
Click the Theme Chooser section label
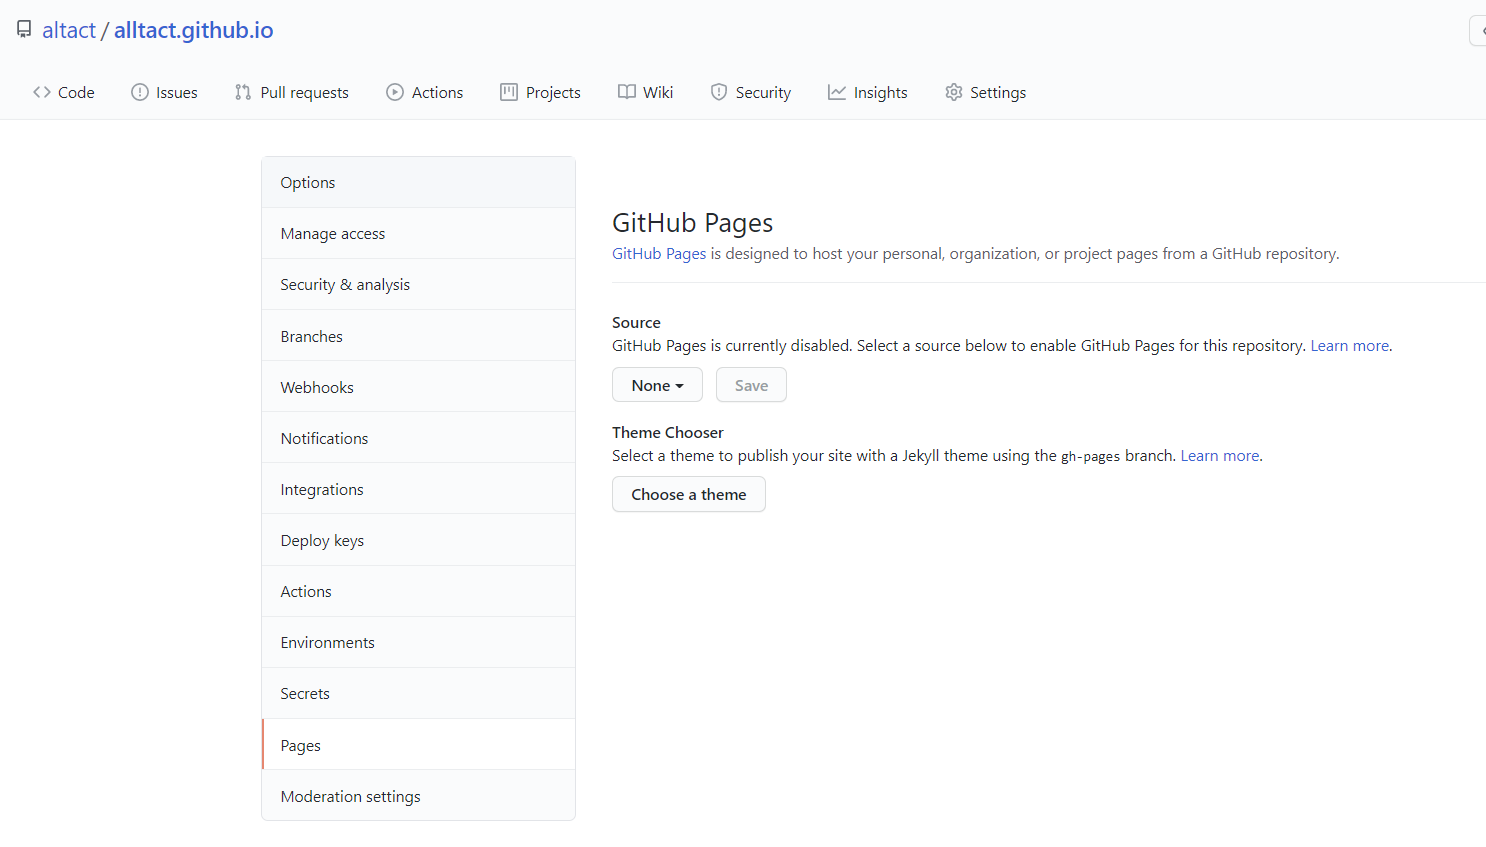coord(668,432)
